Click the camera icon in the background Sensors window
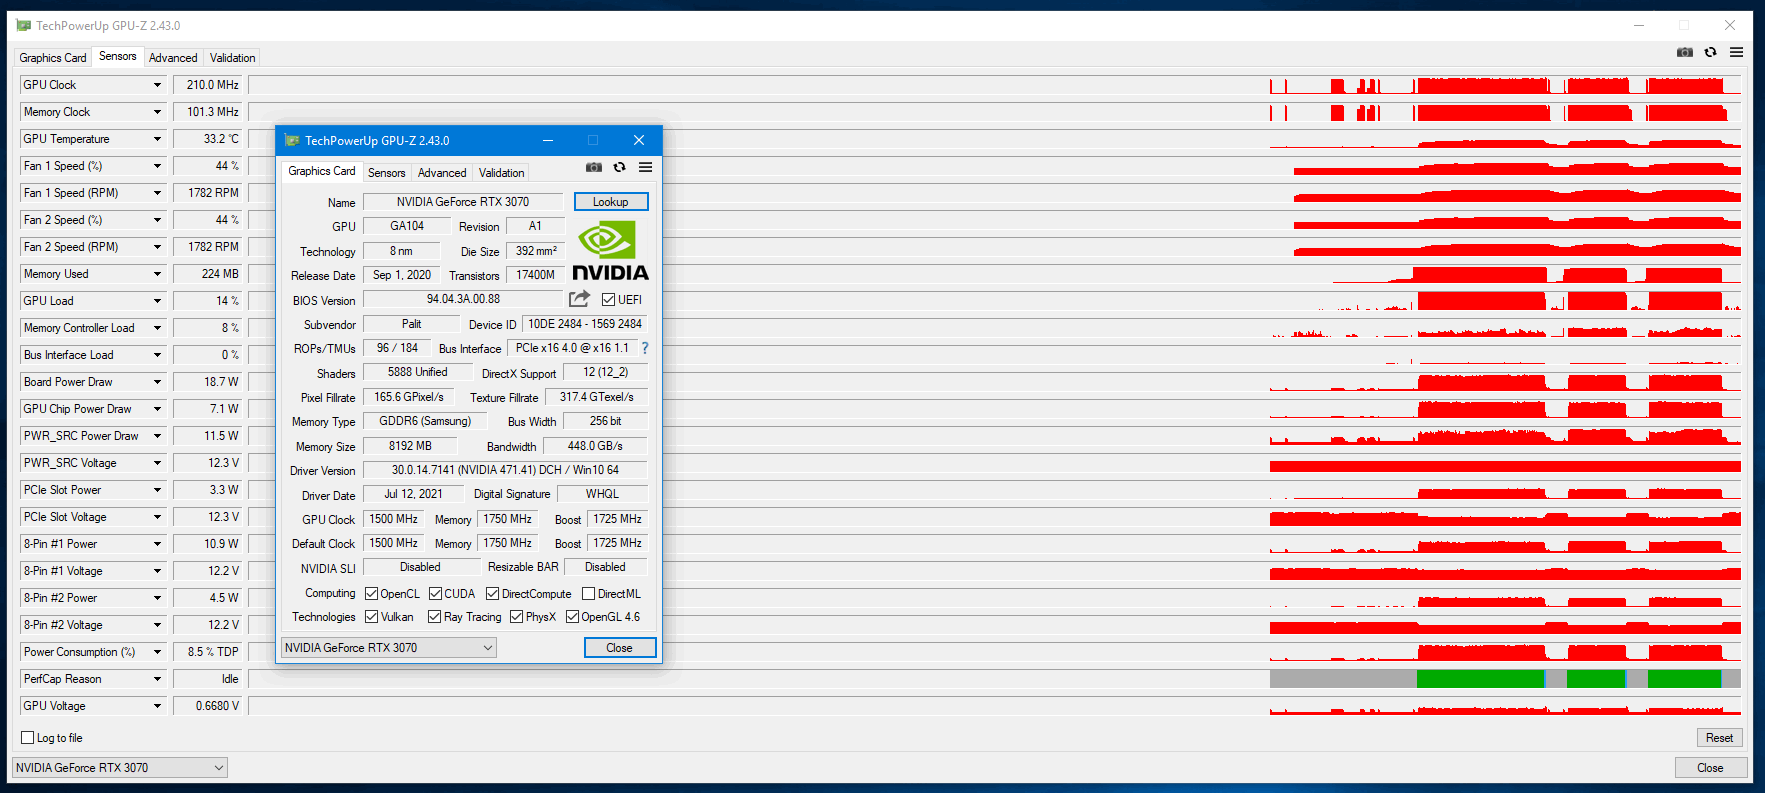Viewport: 1765px width, 793px height. pos(1685,52)
